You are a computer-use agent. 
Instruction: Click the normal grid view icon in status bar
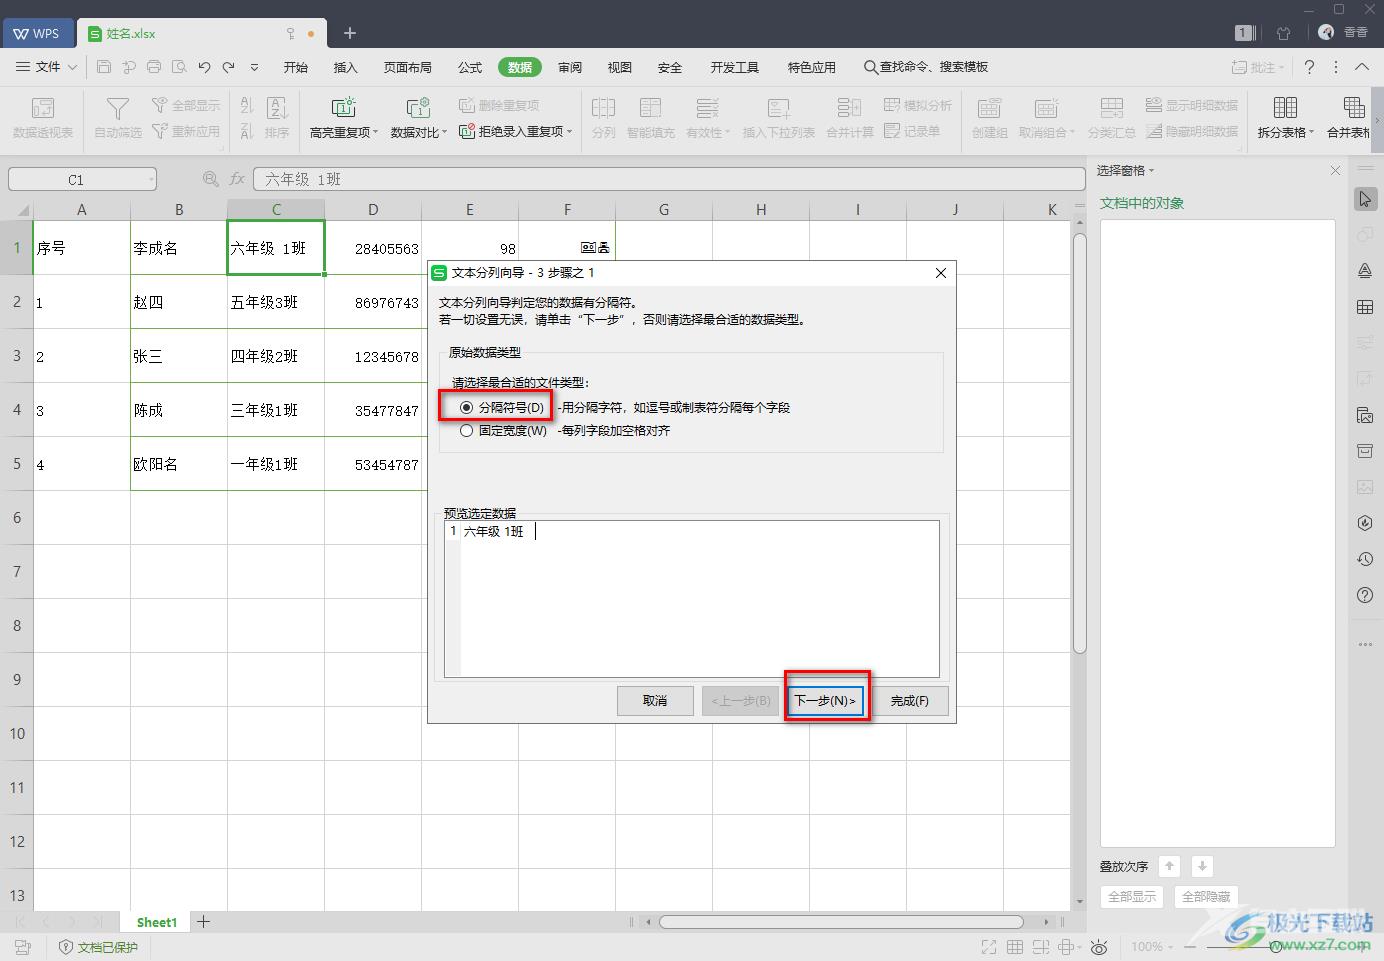[1014, 946]
